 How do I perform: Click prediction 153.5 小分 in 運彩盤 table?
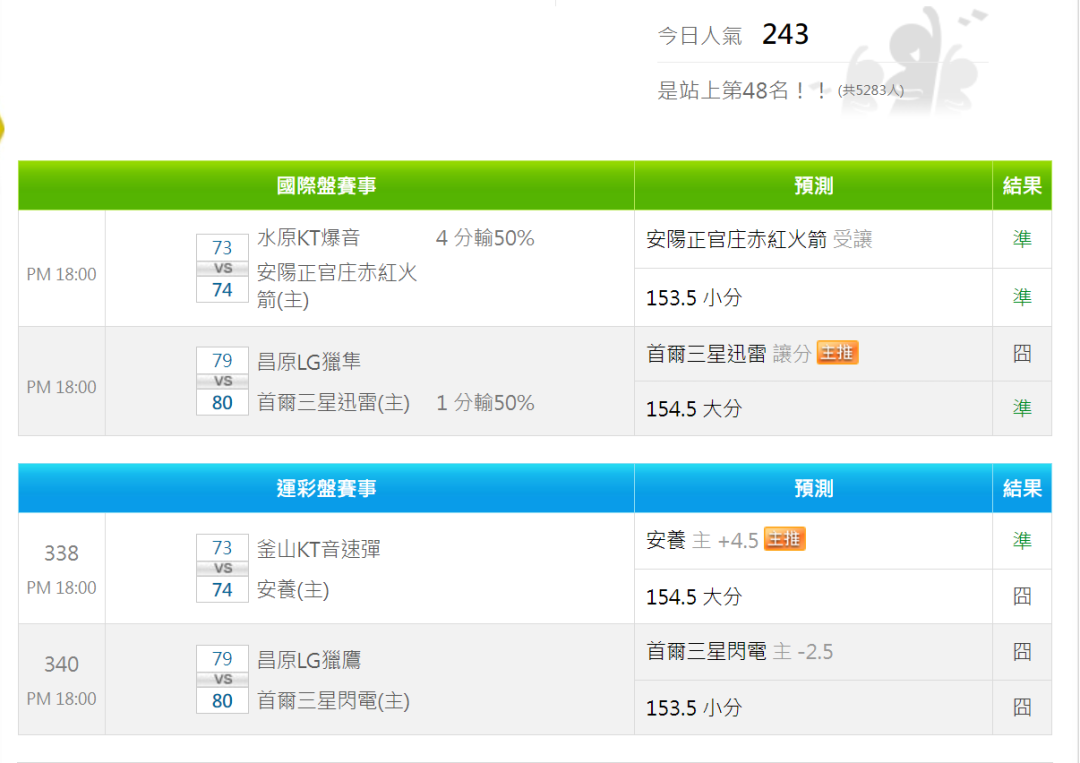(694, 708)
